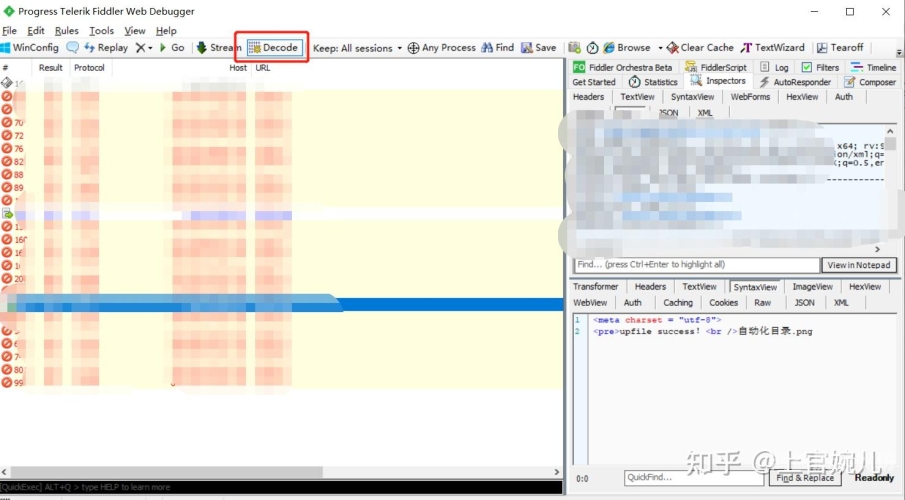The width and height of the screenshot is (905, 500).
Task: Open the View menu
Action: pyautogui.click(x=135, y=31)
